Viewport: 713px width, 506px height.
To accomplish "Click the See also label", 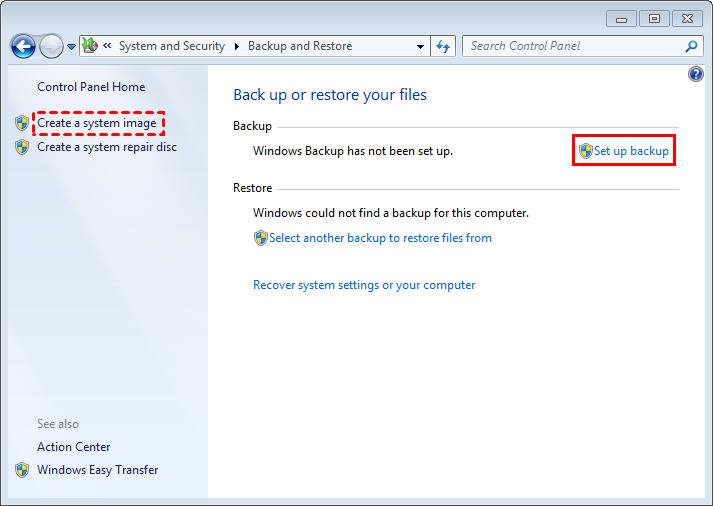I will pos(58,424).
